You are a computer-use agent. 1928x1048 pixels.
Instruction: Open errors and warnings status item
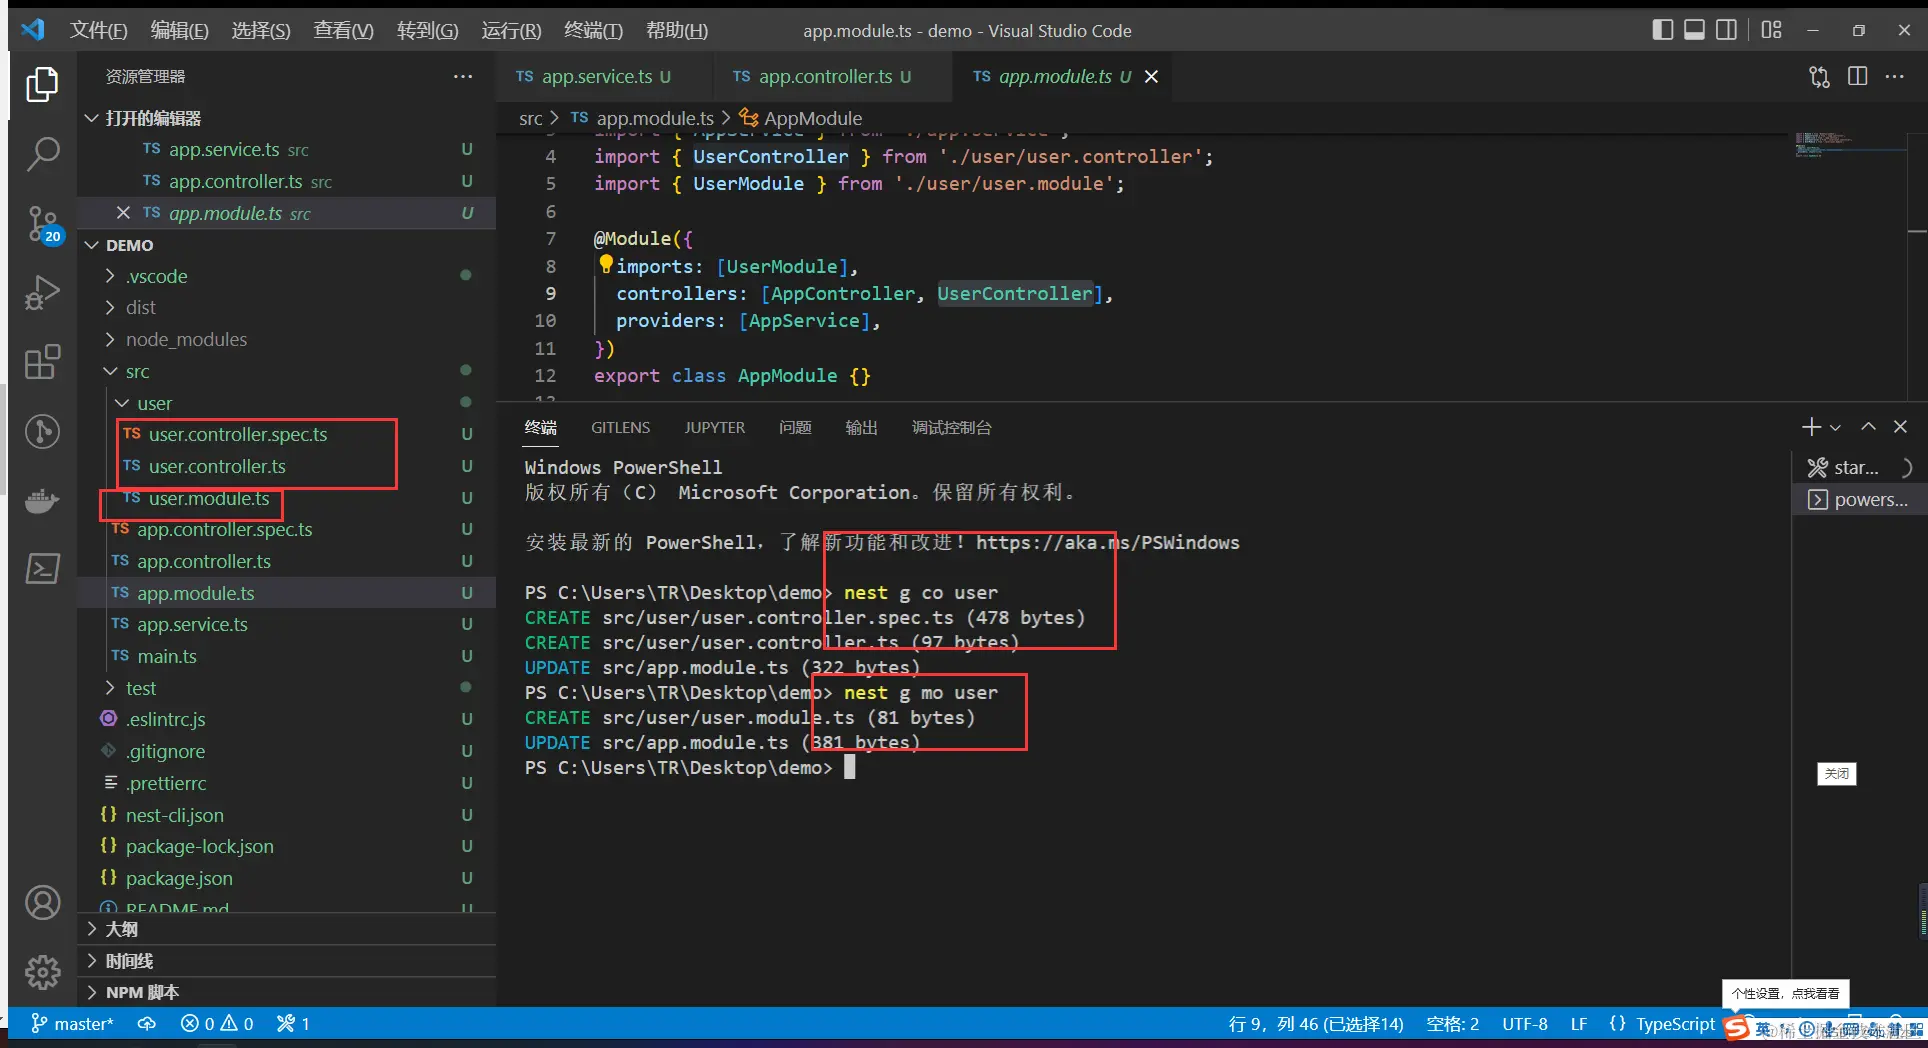point(217,1024)
